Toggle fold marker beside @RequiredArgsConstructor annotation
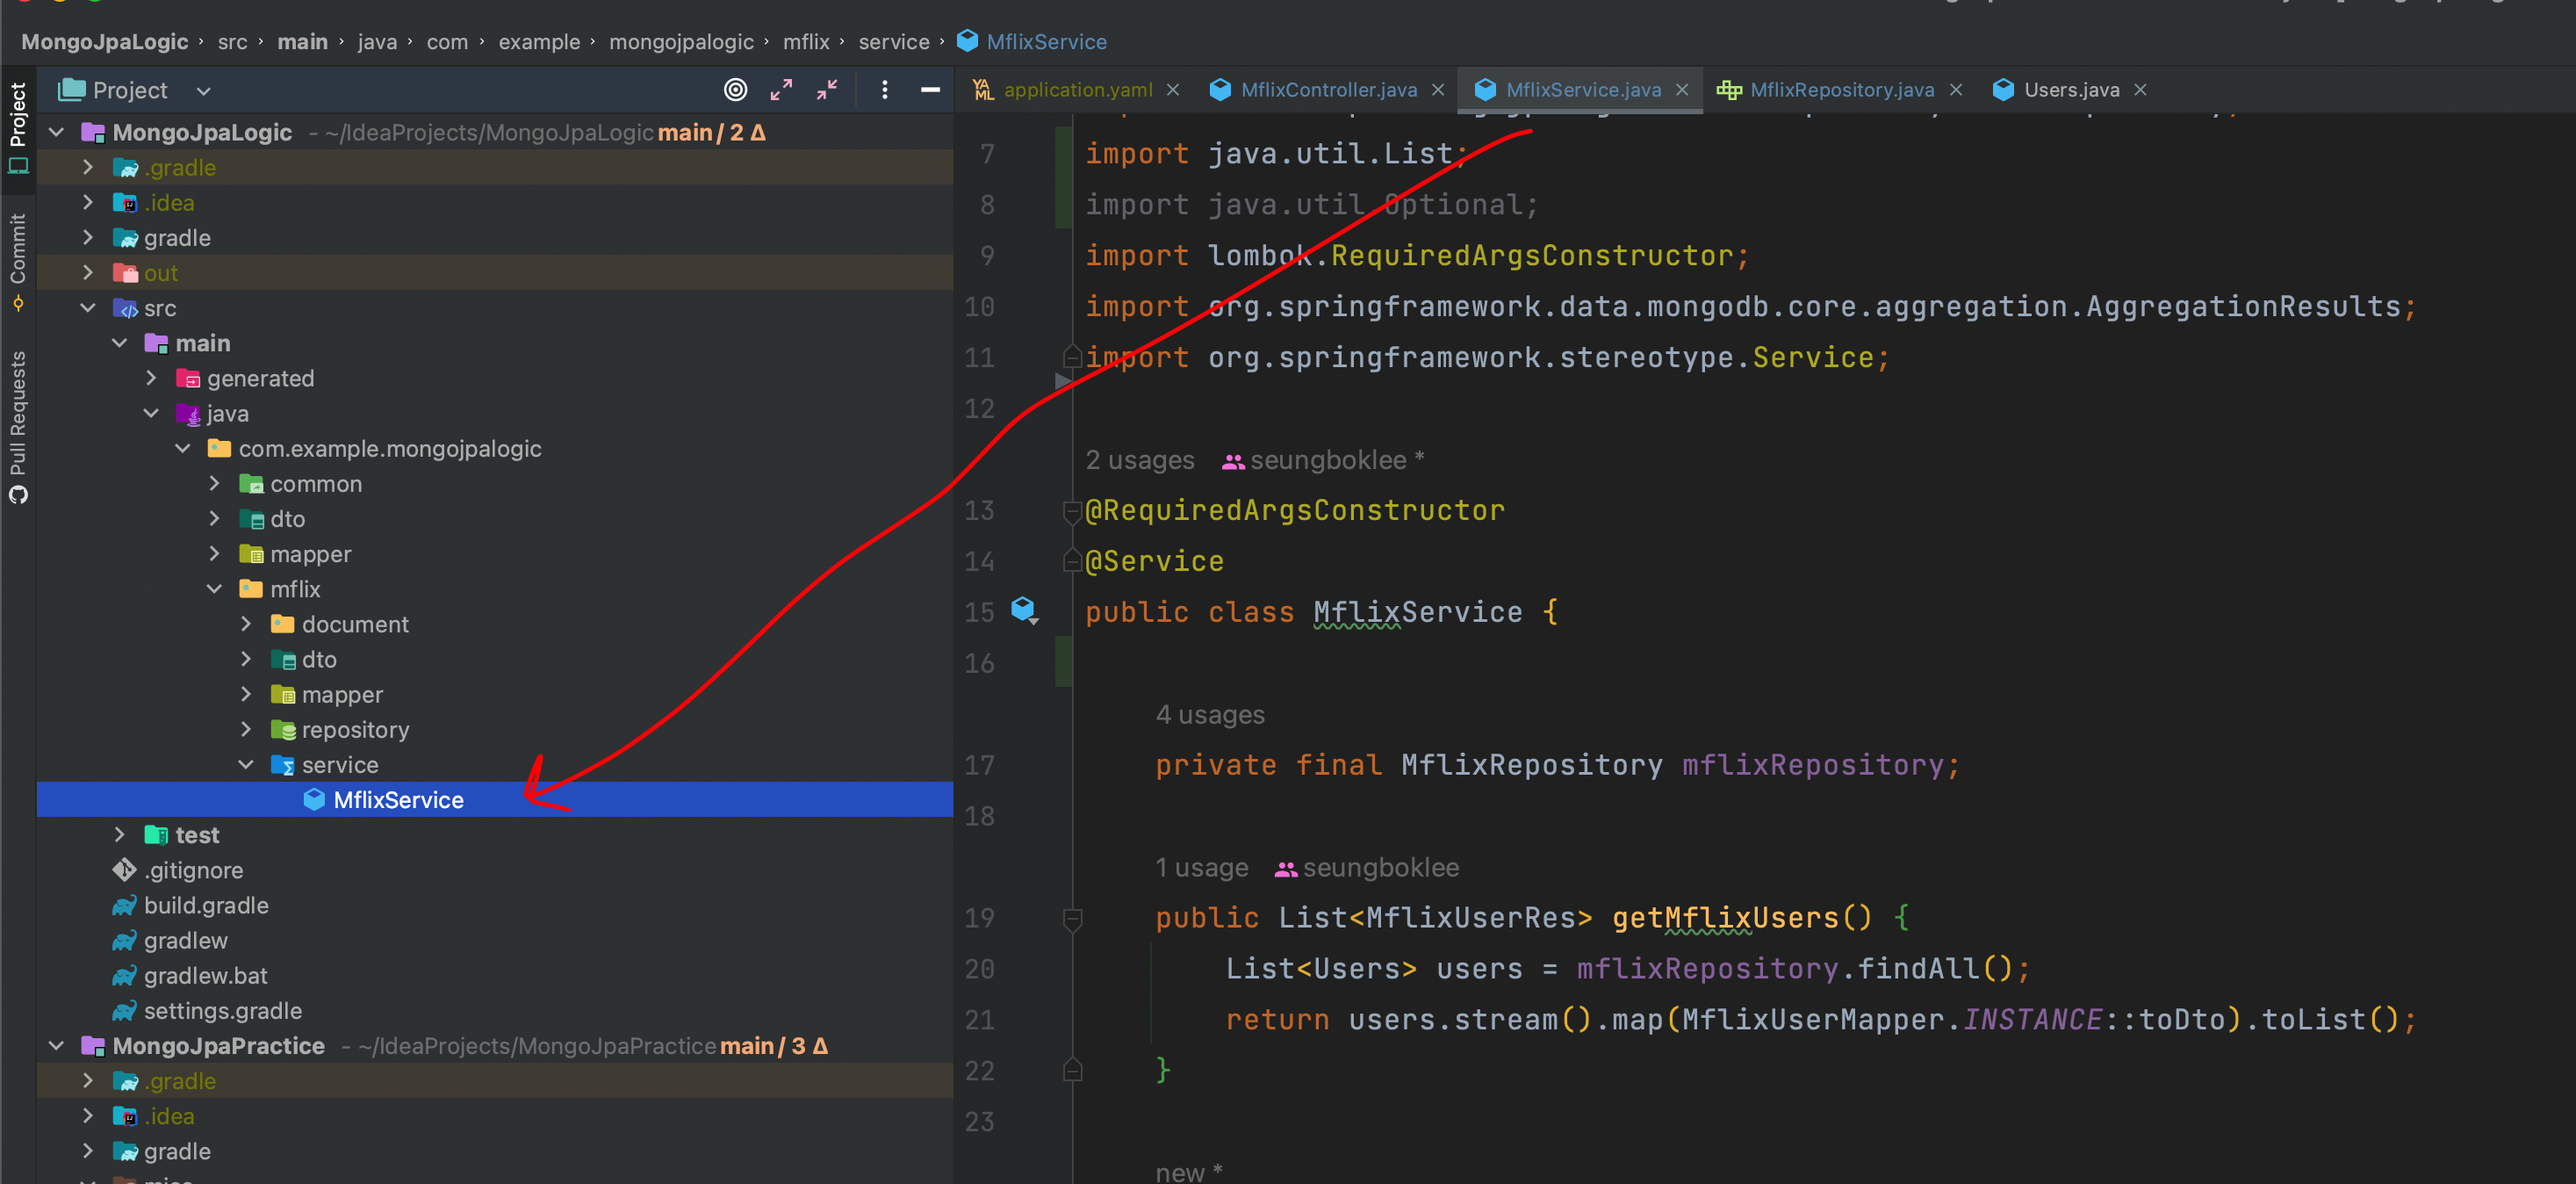 point(1073,511)
